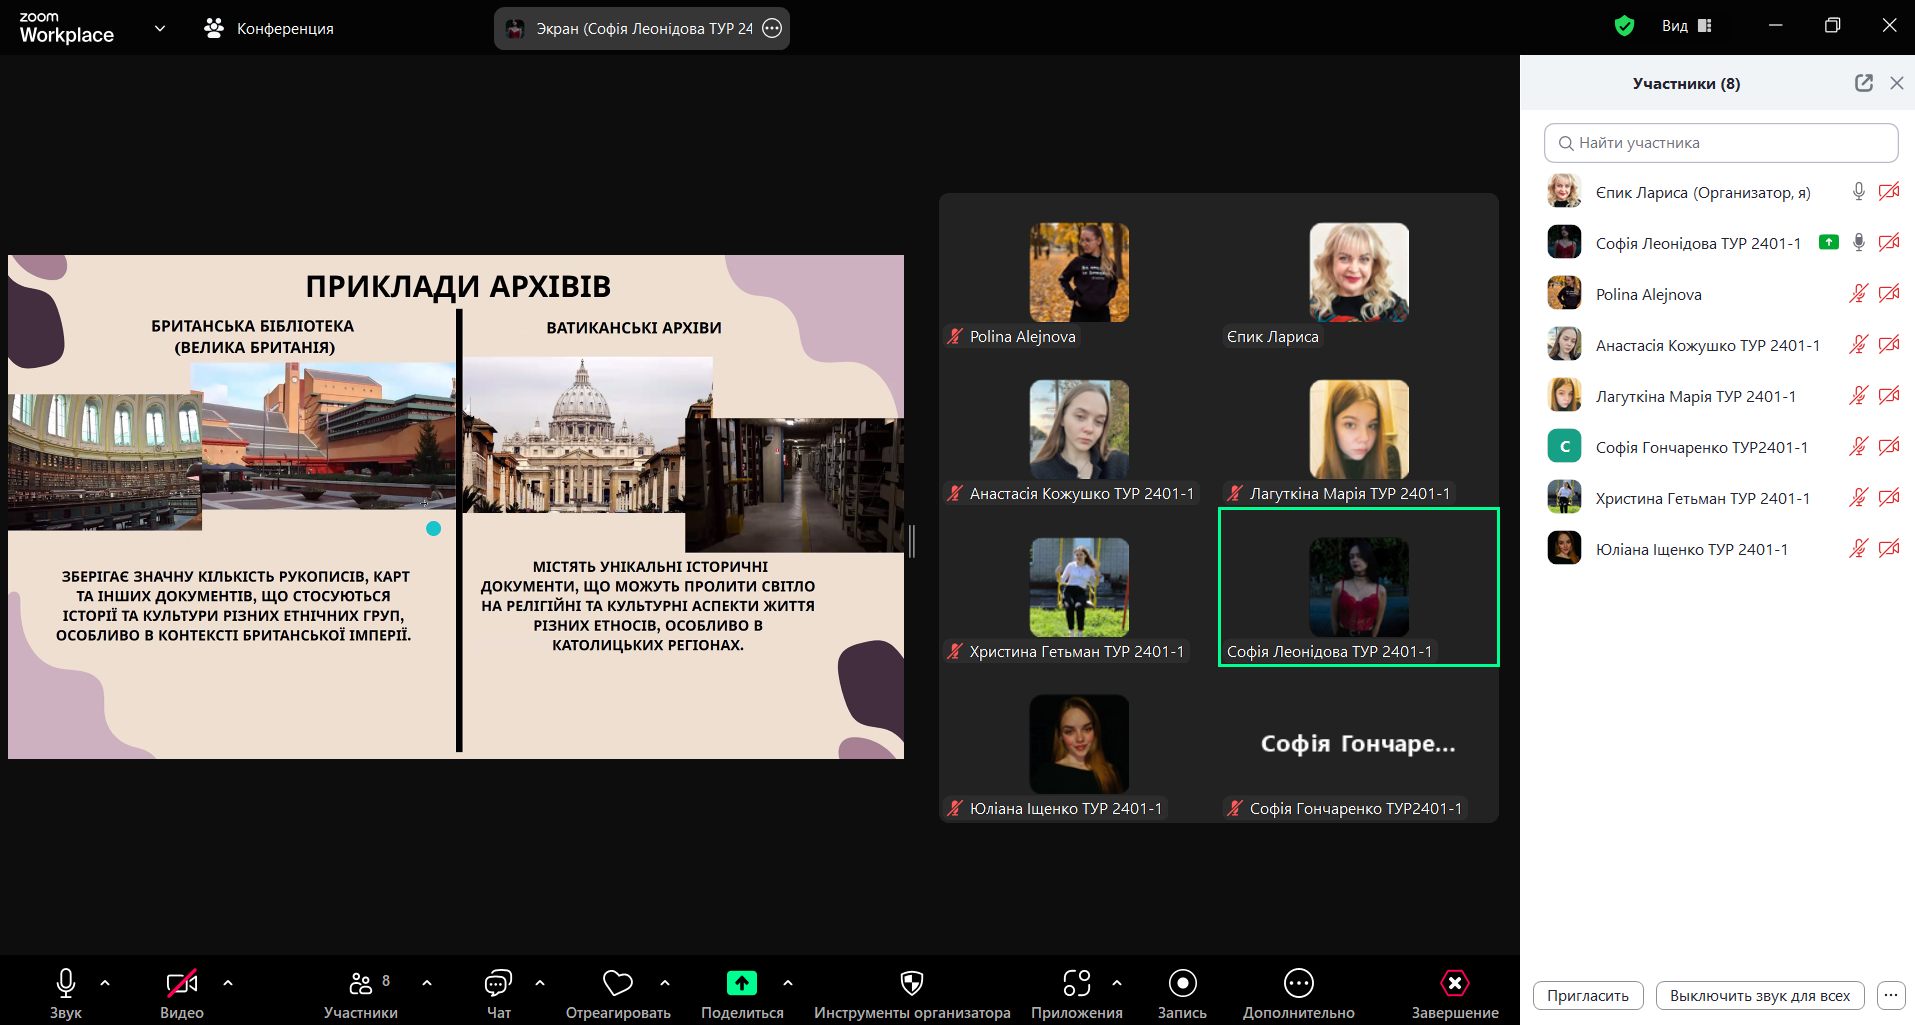Click Выключить звук для всех button
Screen dimensions: 1915x1025
(1759, 995)
